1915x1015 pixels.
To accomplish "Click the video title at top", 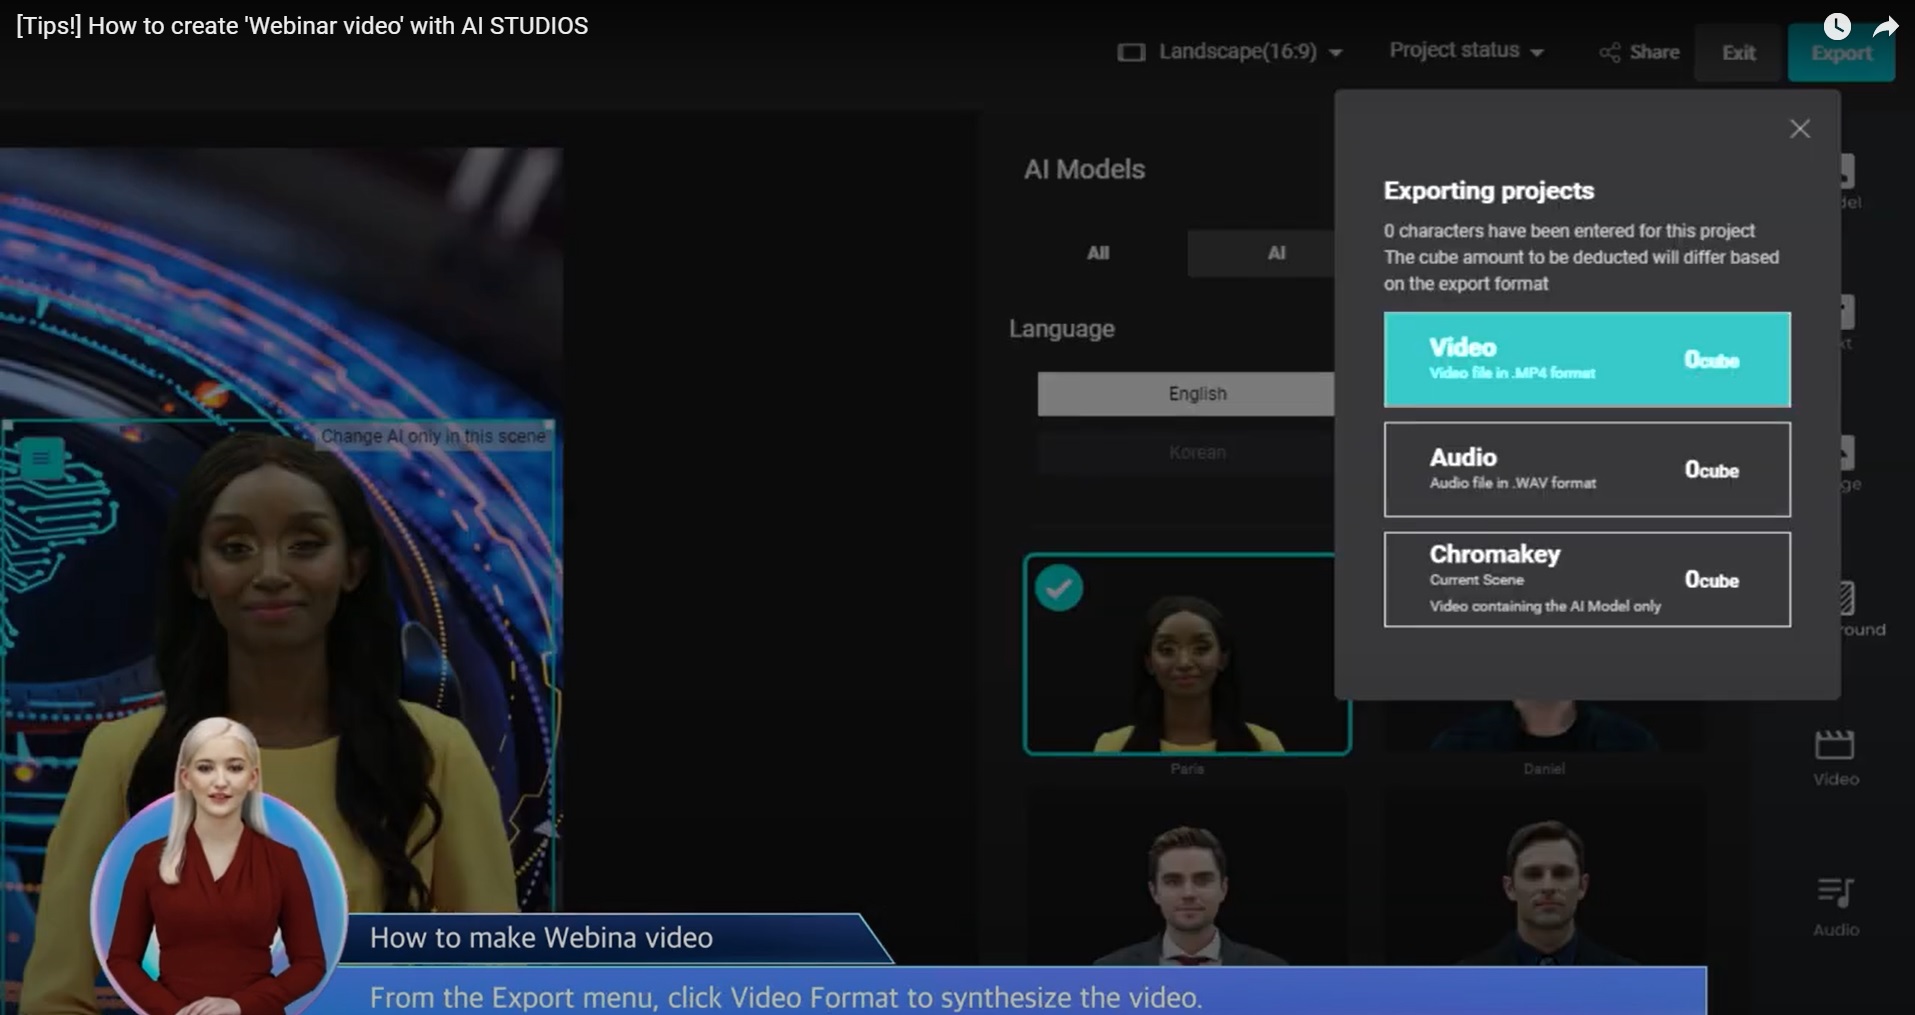I will pyautogui.click(x=302, y=26).
